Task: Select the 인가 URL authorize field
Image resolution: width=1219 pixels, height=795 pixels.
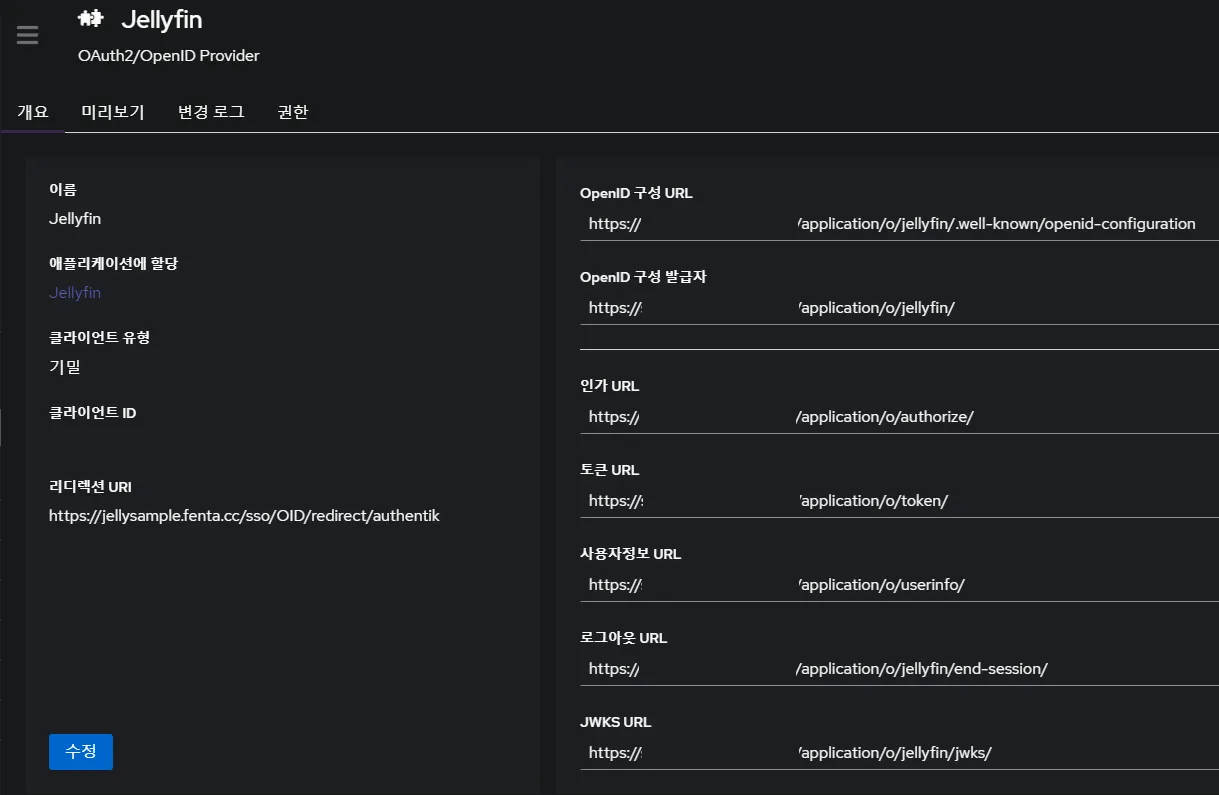Action: [x=893, y=416]
